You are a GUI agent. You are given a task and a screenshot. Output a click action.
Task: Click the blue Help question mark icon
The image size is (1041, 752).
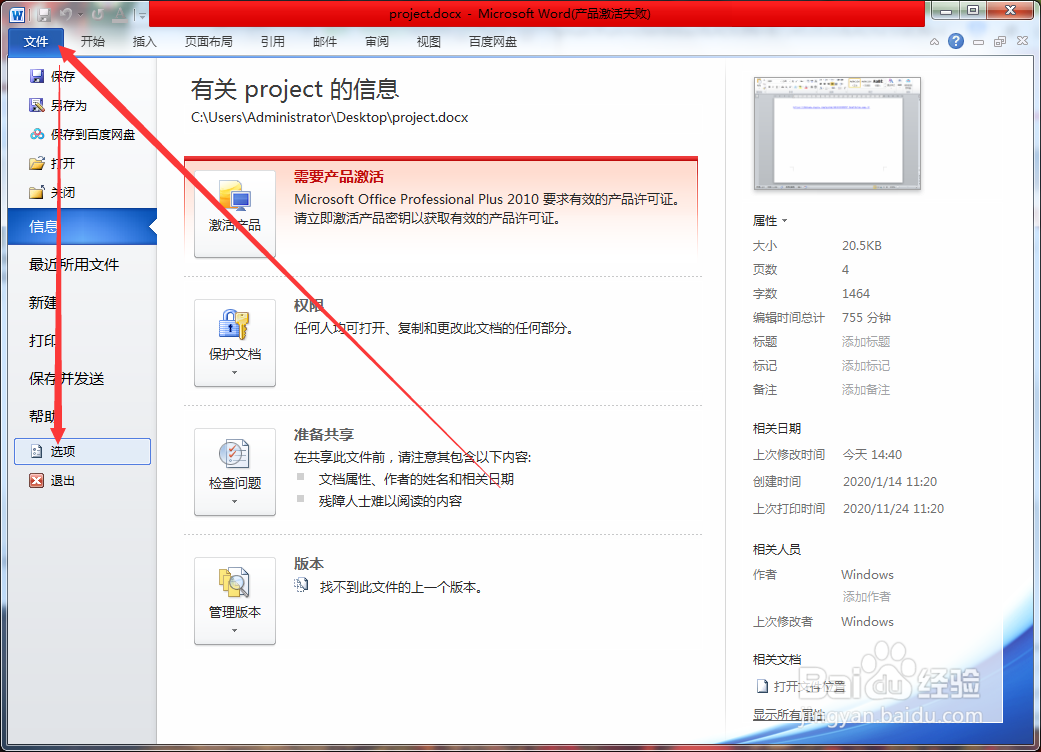tap(958, 41)
